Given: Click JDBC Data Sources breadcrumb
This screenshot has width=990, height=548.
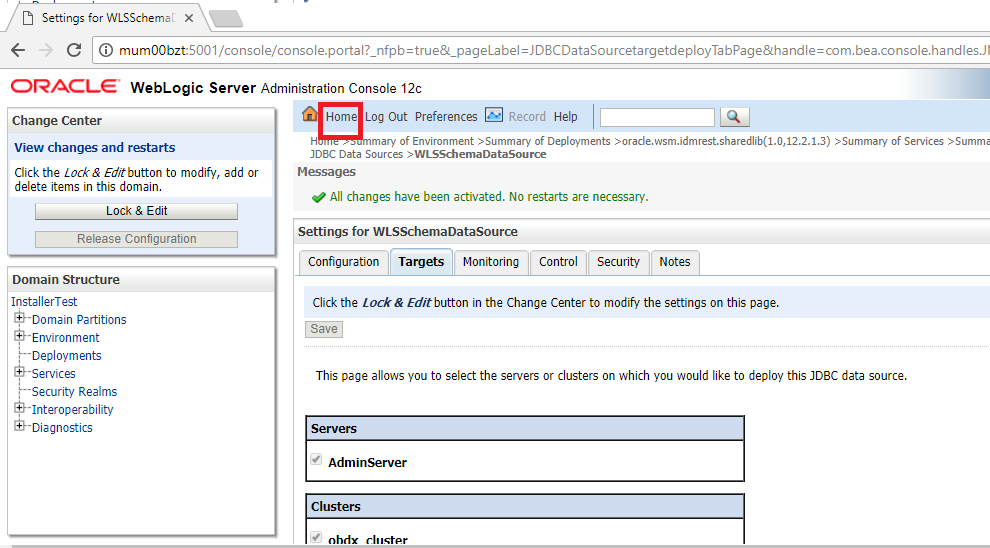Looking at the screenshot, I should click(356, 154).
